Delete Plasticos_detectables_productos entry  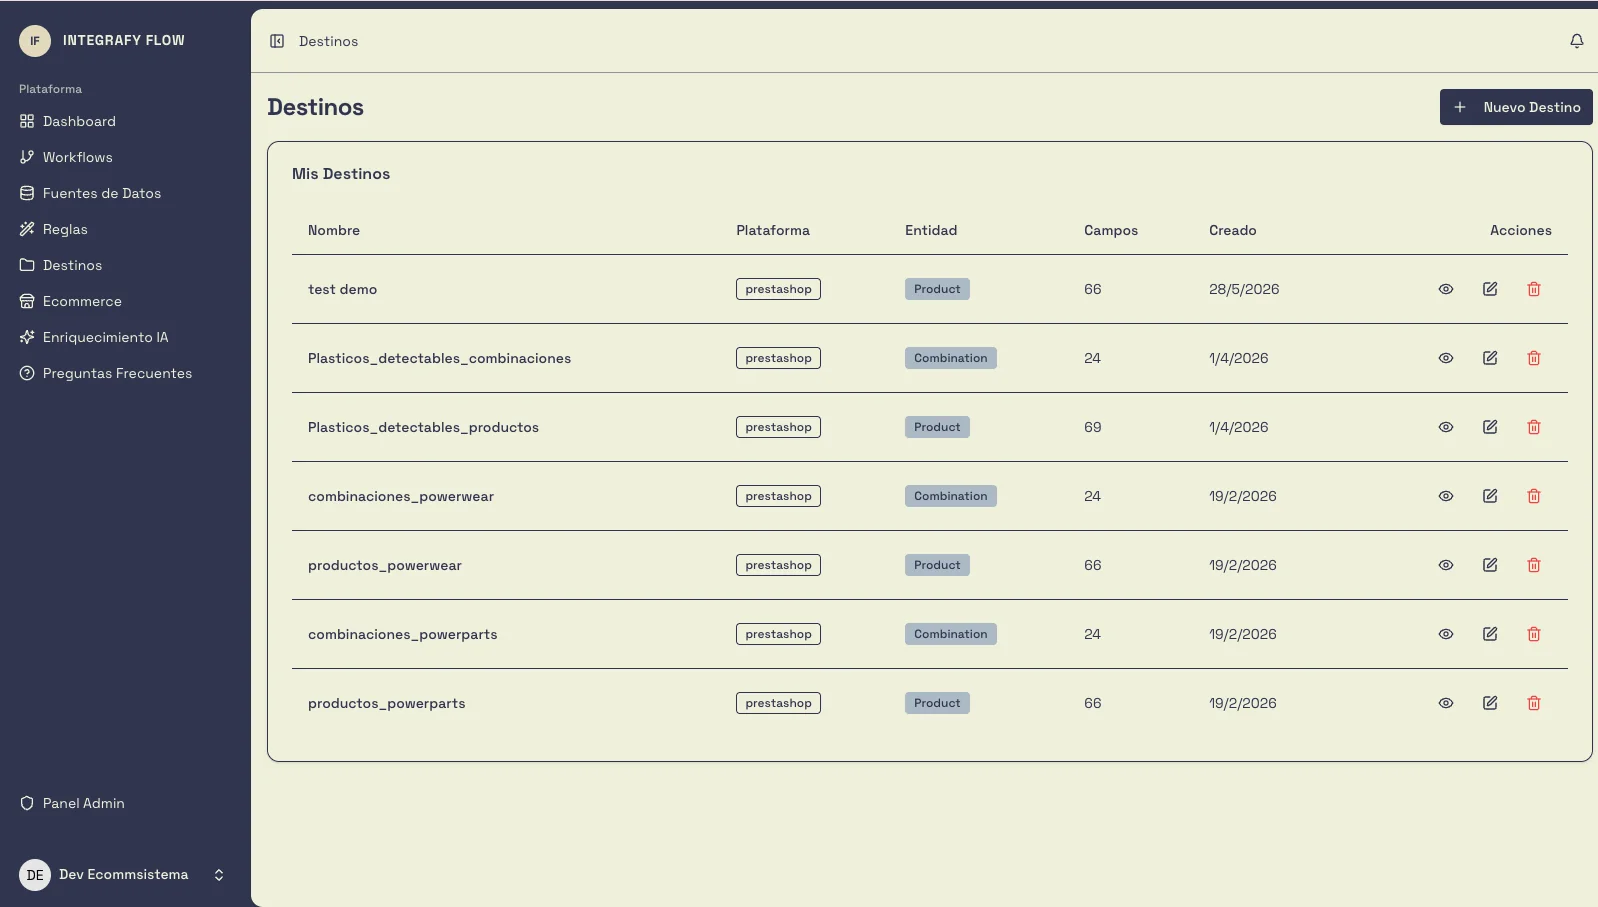(x=1534, y=427)
